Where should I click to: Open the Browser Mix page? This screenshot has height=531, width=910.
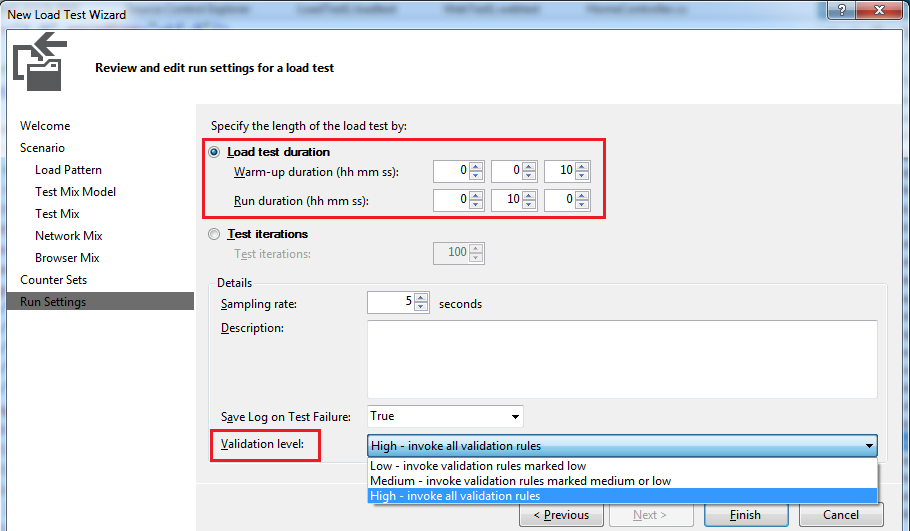point(67,258)
